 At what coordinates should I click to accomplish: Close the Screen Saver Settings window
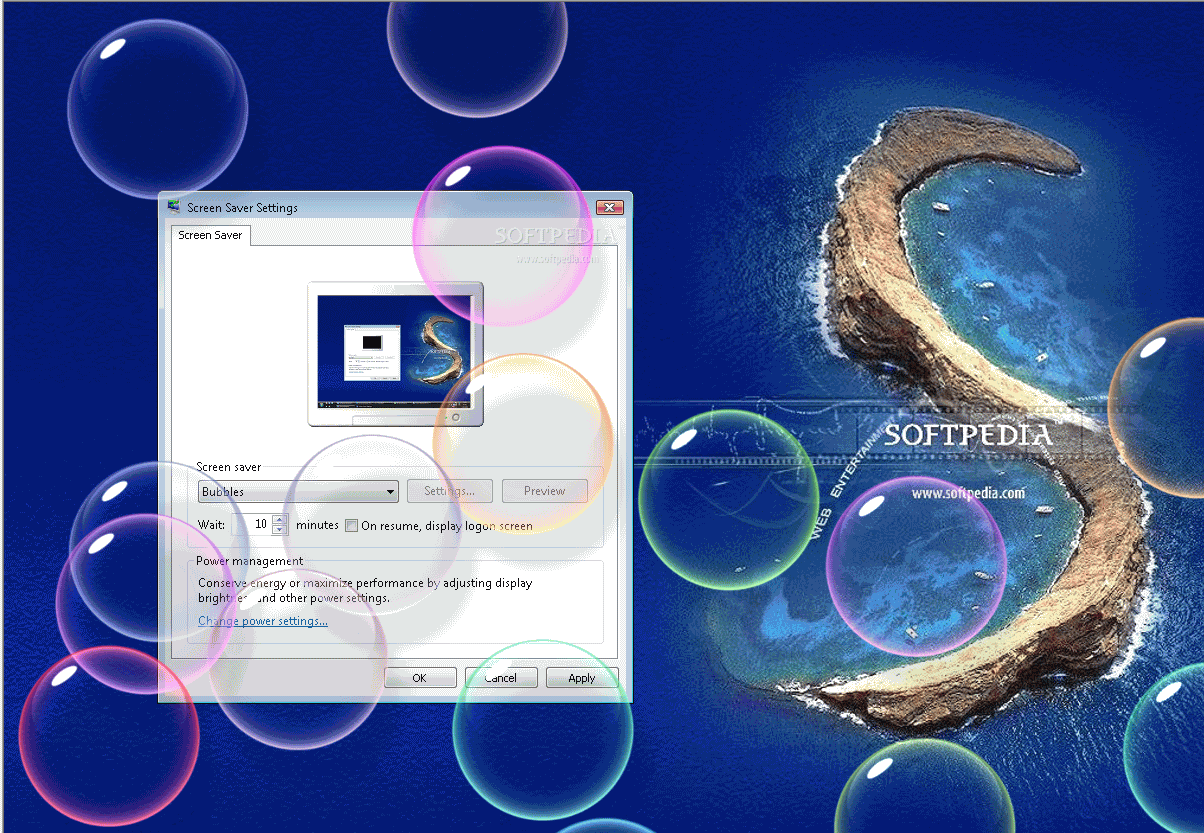pyautogui.click(x=610, y=207)
